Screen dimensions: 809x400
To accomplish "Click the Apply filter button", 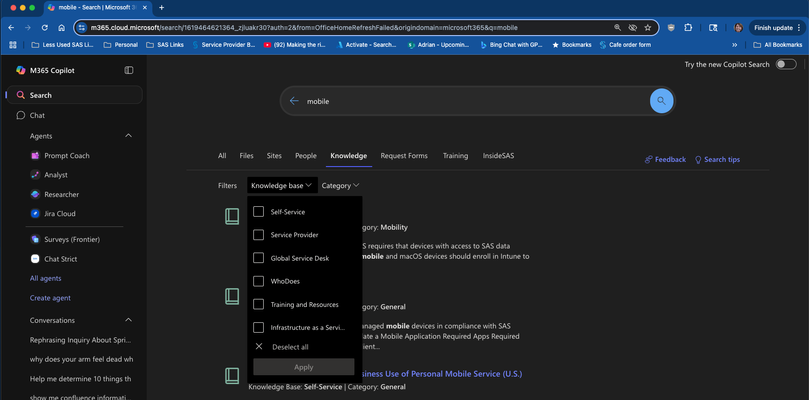I will 303,367.
